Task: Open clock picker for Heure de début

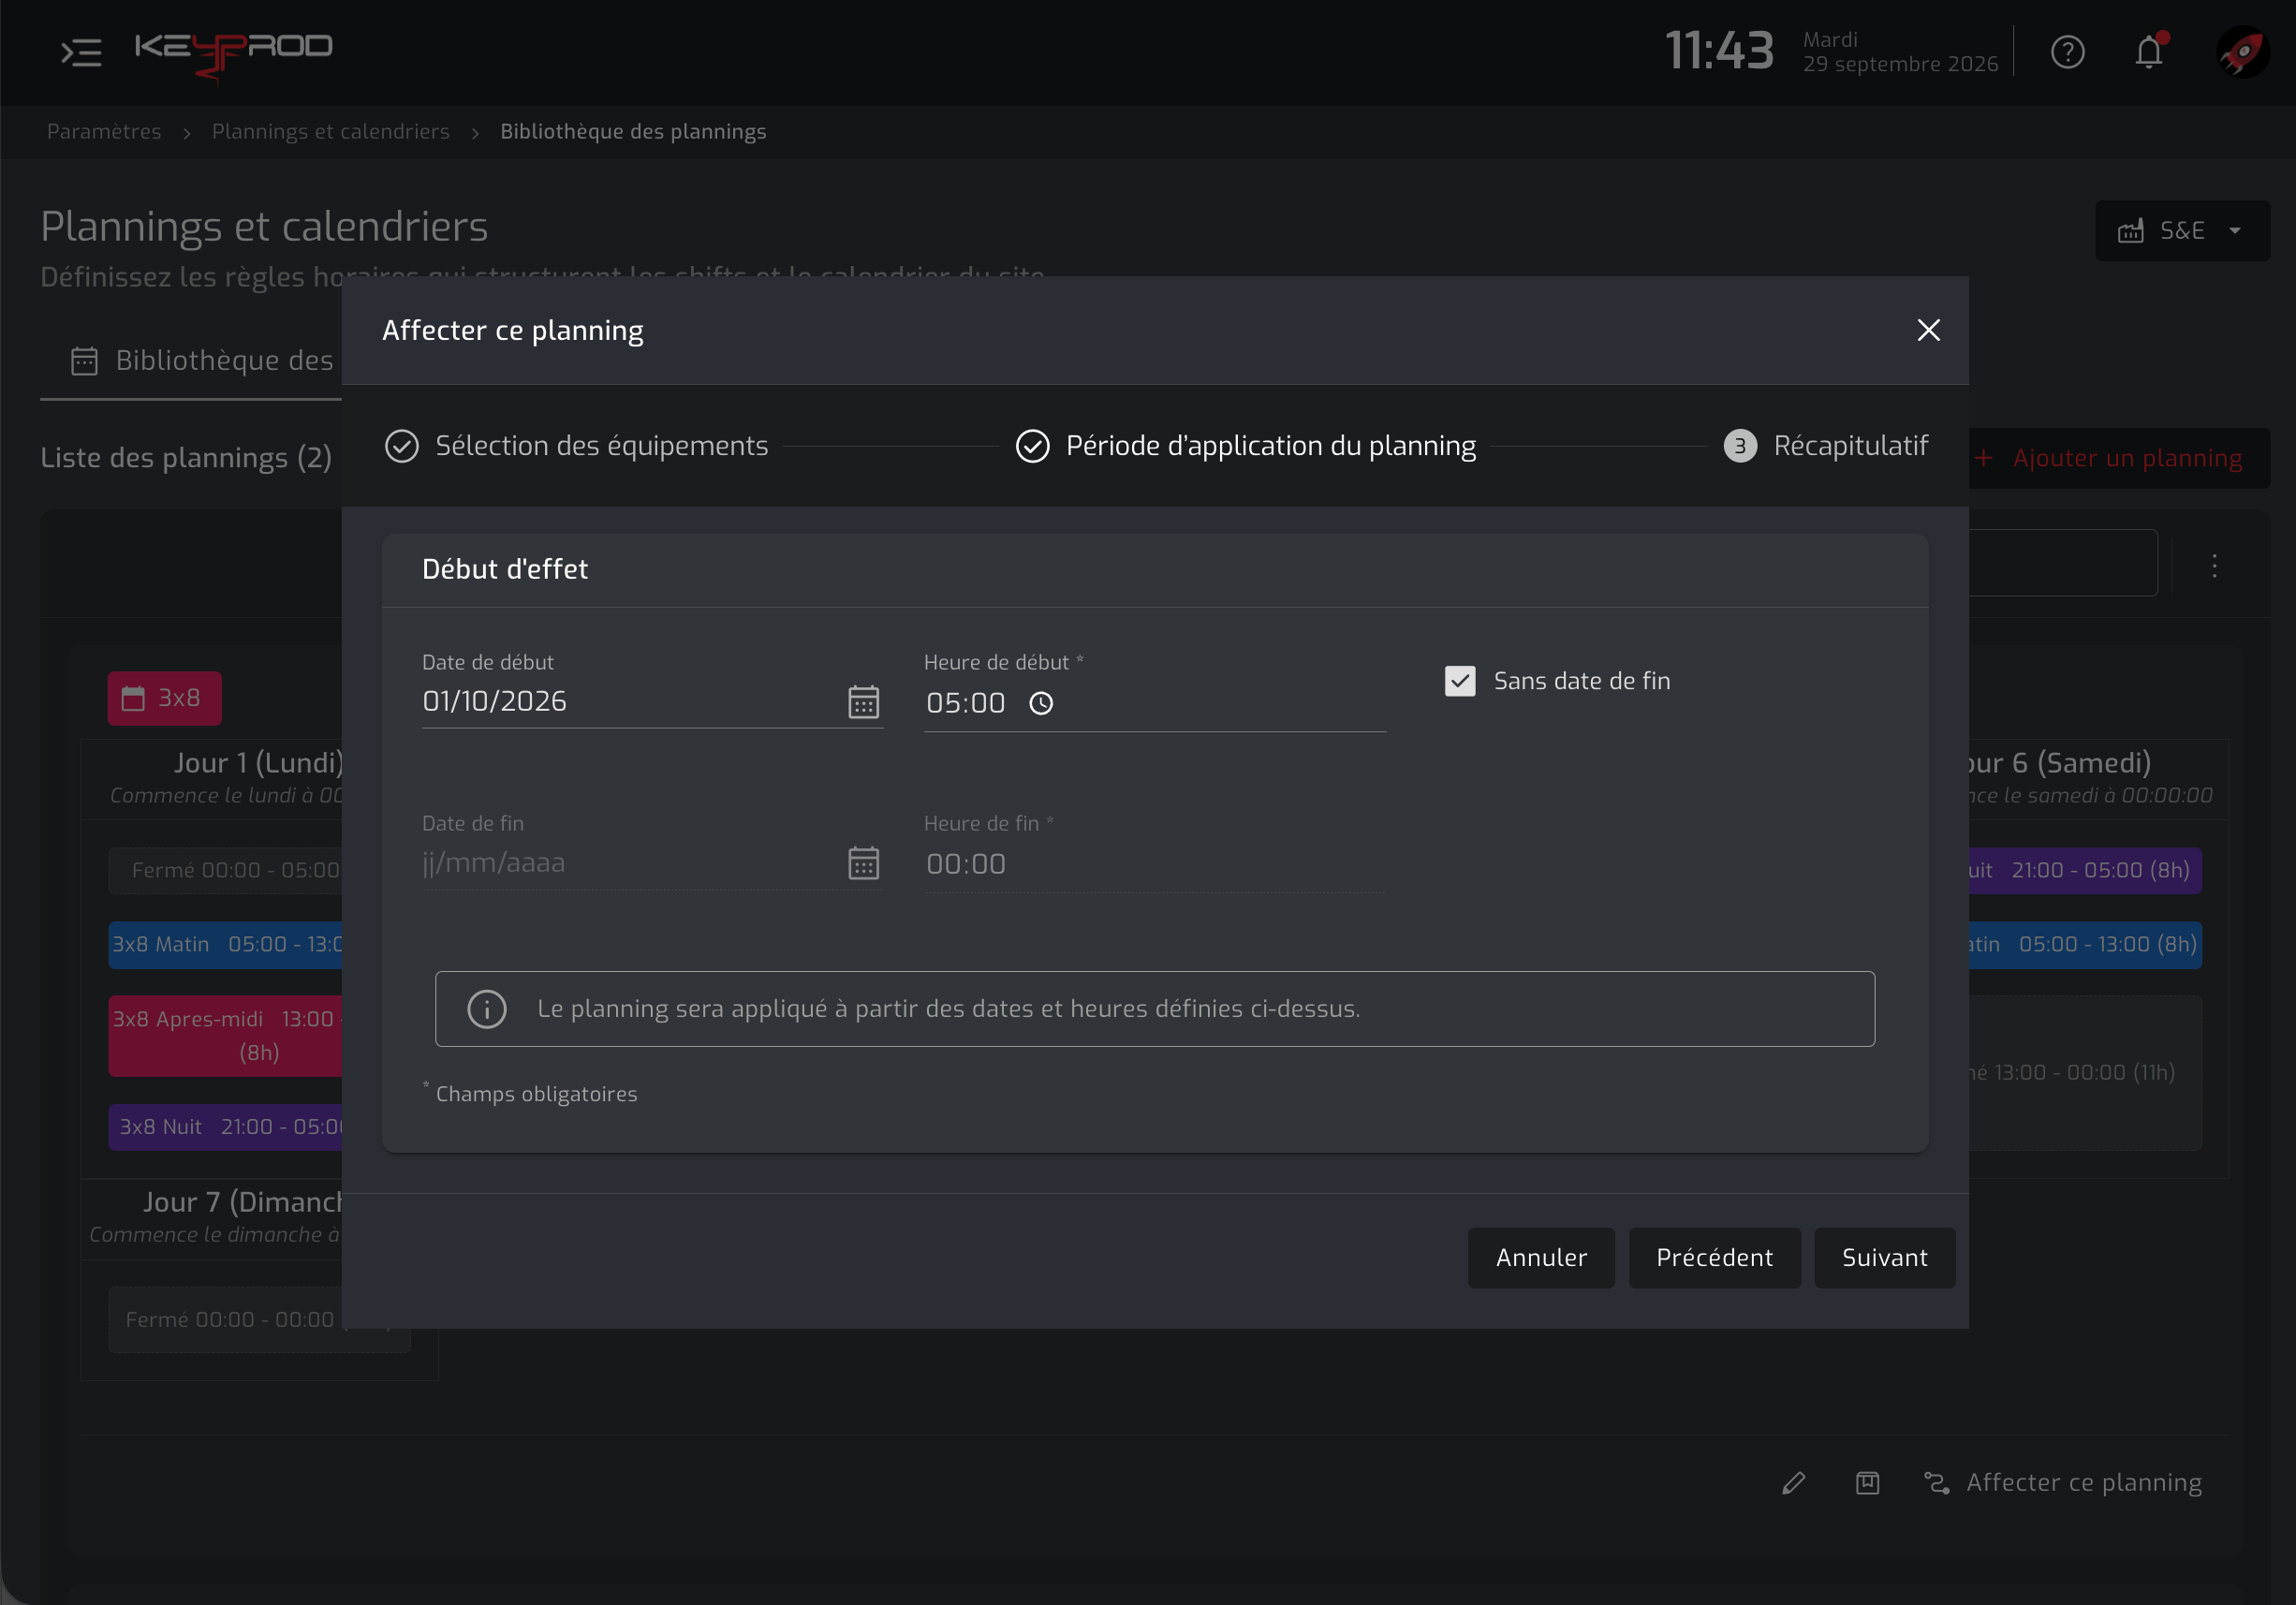Action: click(x=1041, y=704)
